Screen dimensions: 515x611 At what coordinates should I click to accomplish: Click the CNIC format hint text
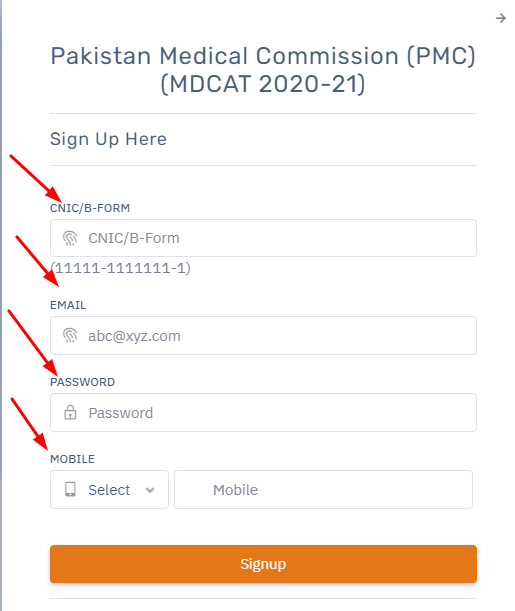120,268
